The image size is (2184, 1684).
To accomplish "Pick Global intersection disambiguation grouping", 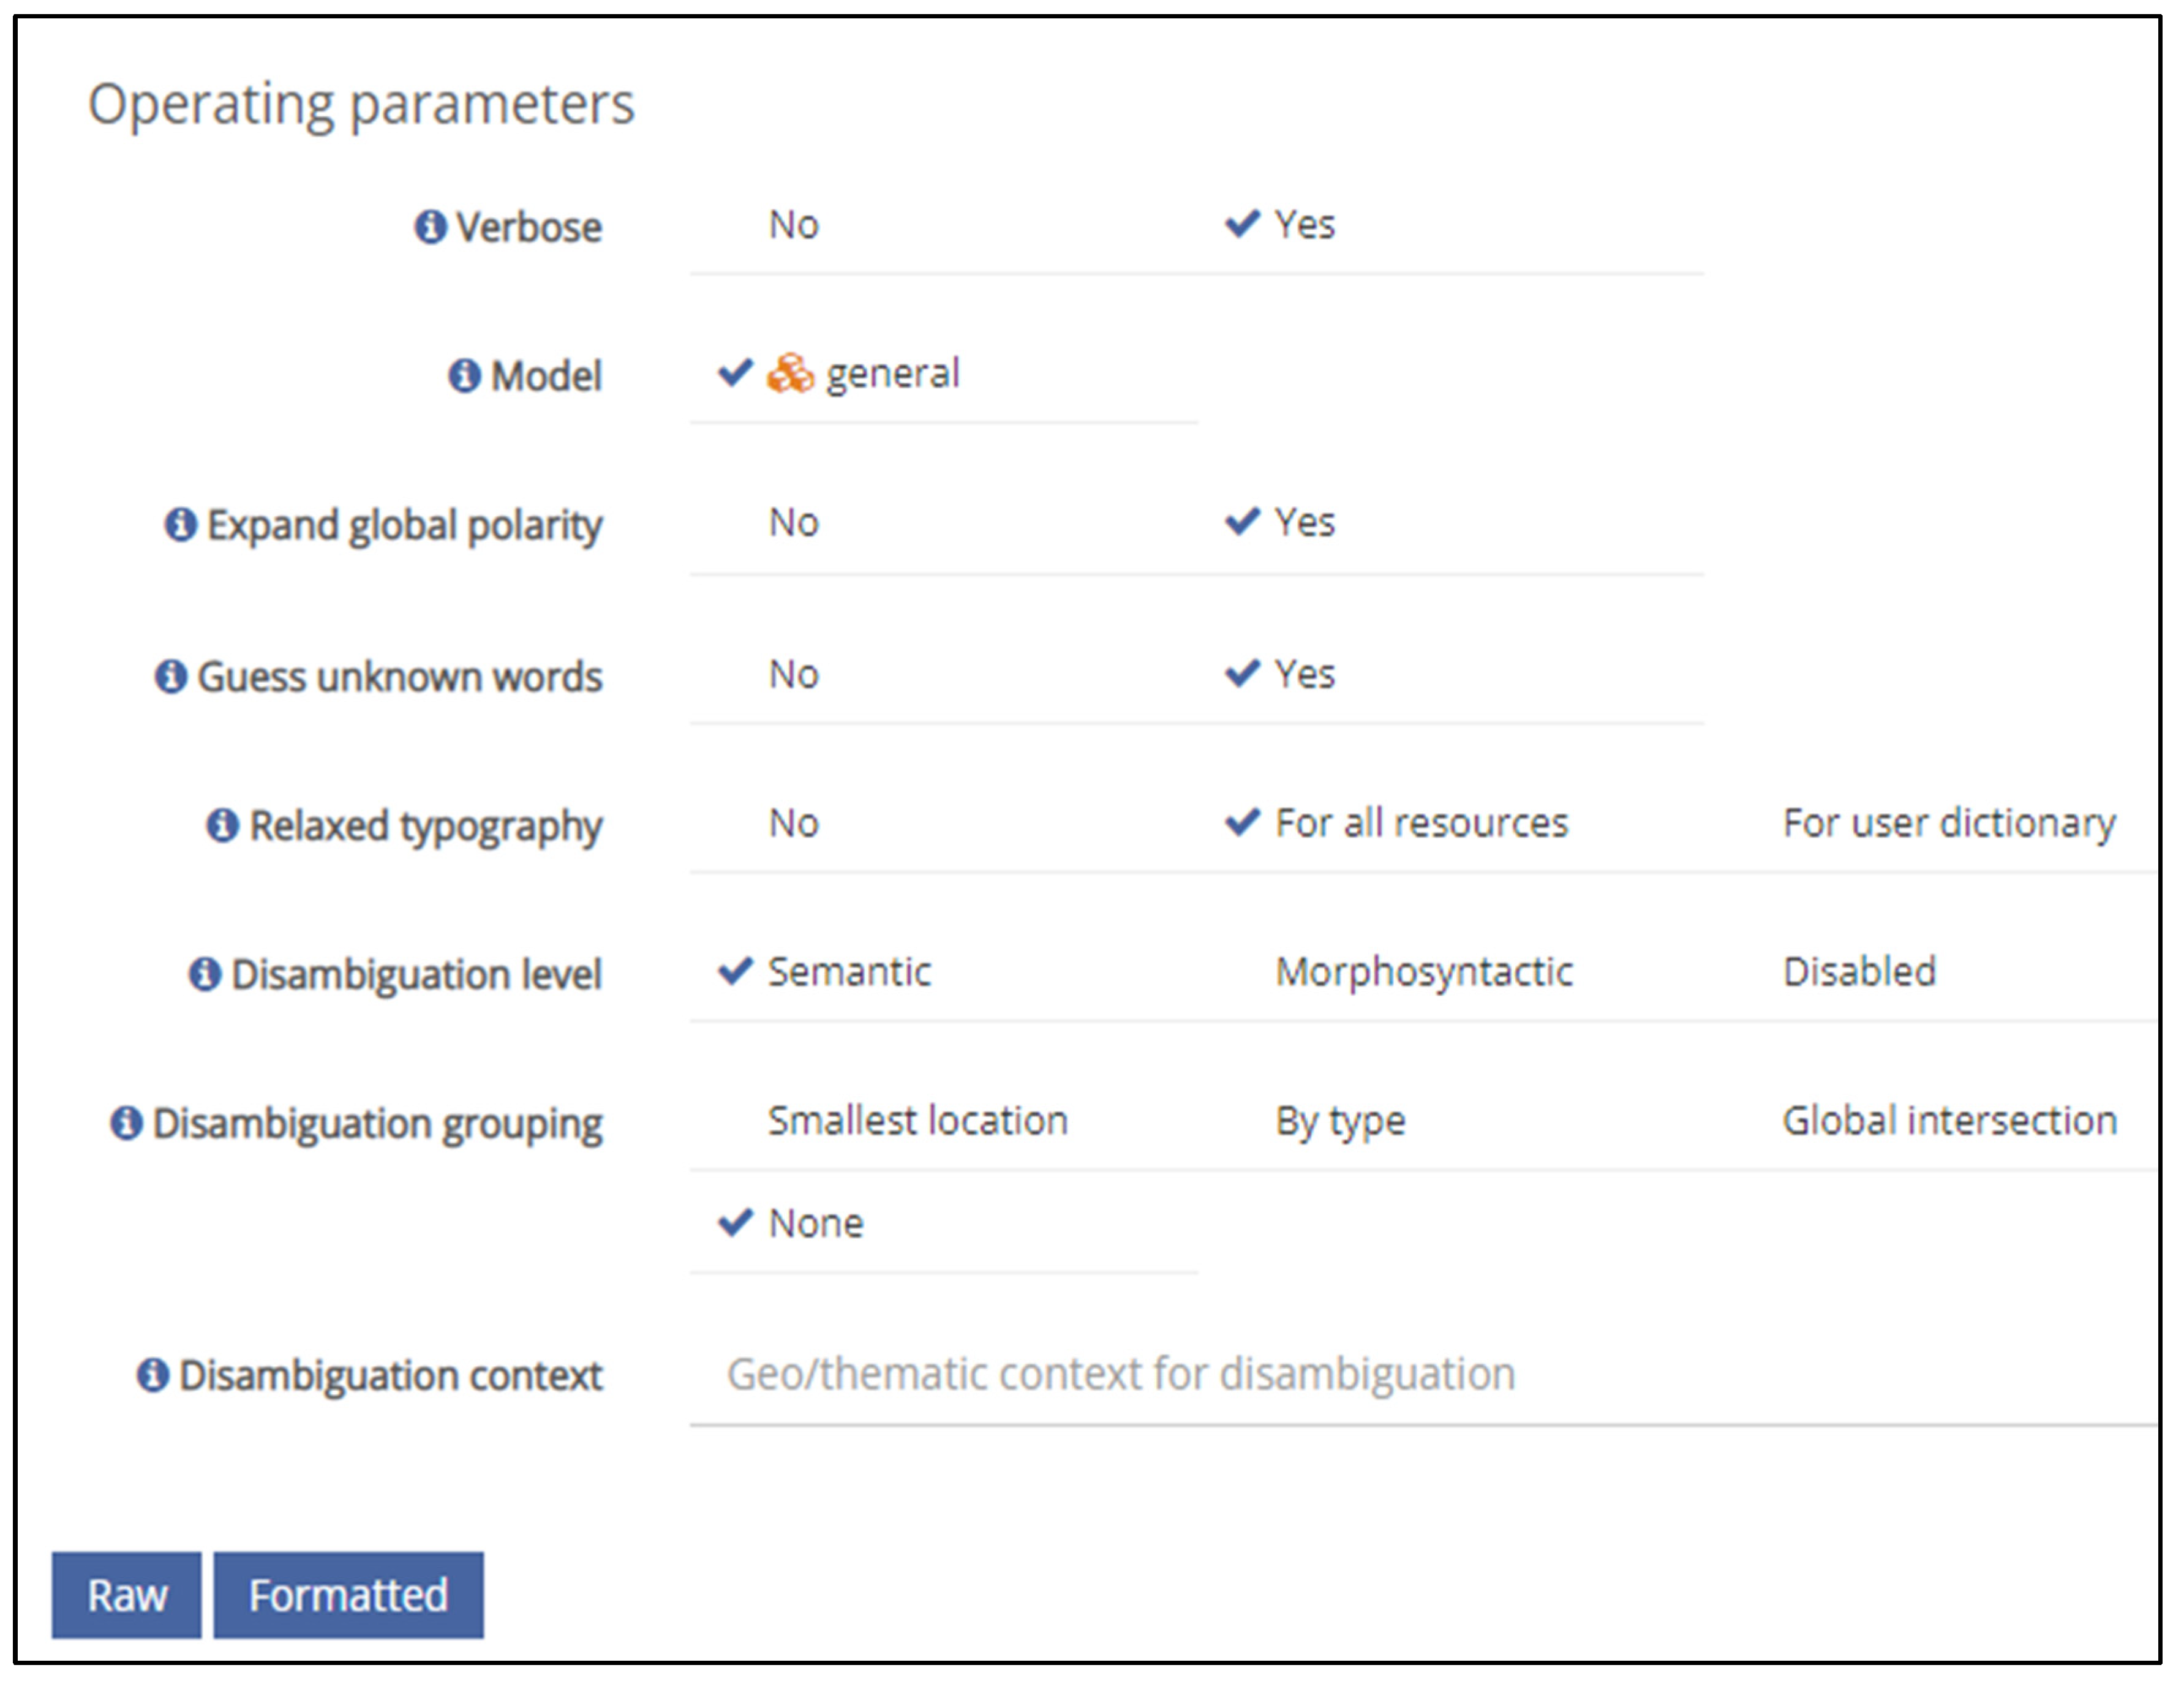I will 1949,1121.
